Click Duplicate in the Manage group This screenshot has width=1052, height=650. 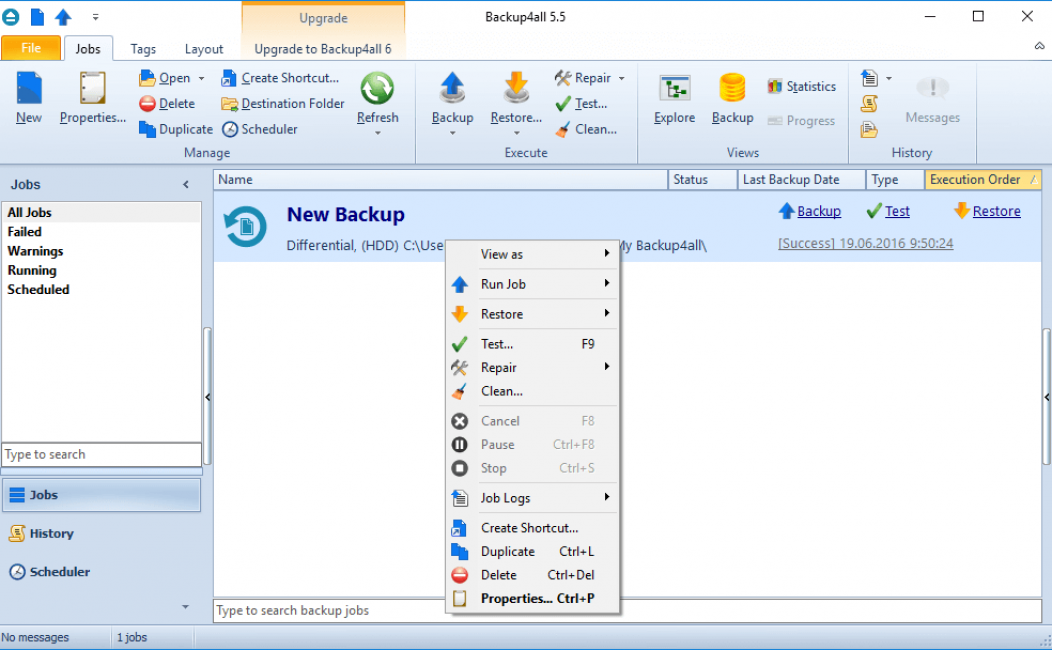(x=176, y=129)
